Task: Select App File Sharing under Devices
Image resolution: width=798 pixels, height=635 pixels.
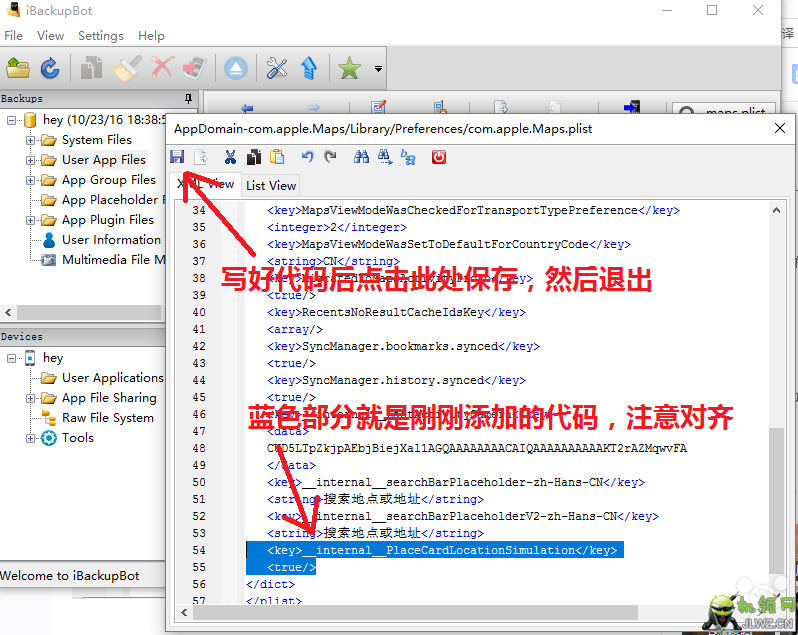Action: pyautogui.click(x=109, y=397)
